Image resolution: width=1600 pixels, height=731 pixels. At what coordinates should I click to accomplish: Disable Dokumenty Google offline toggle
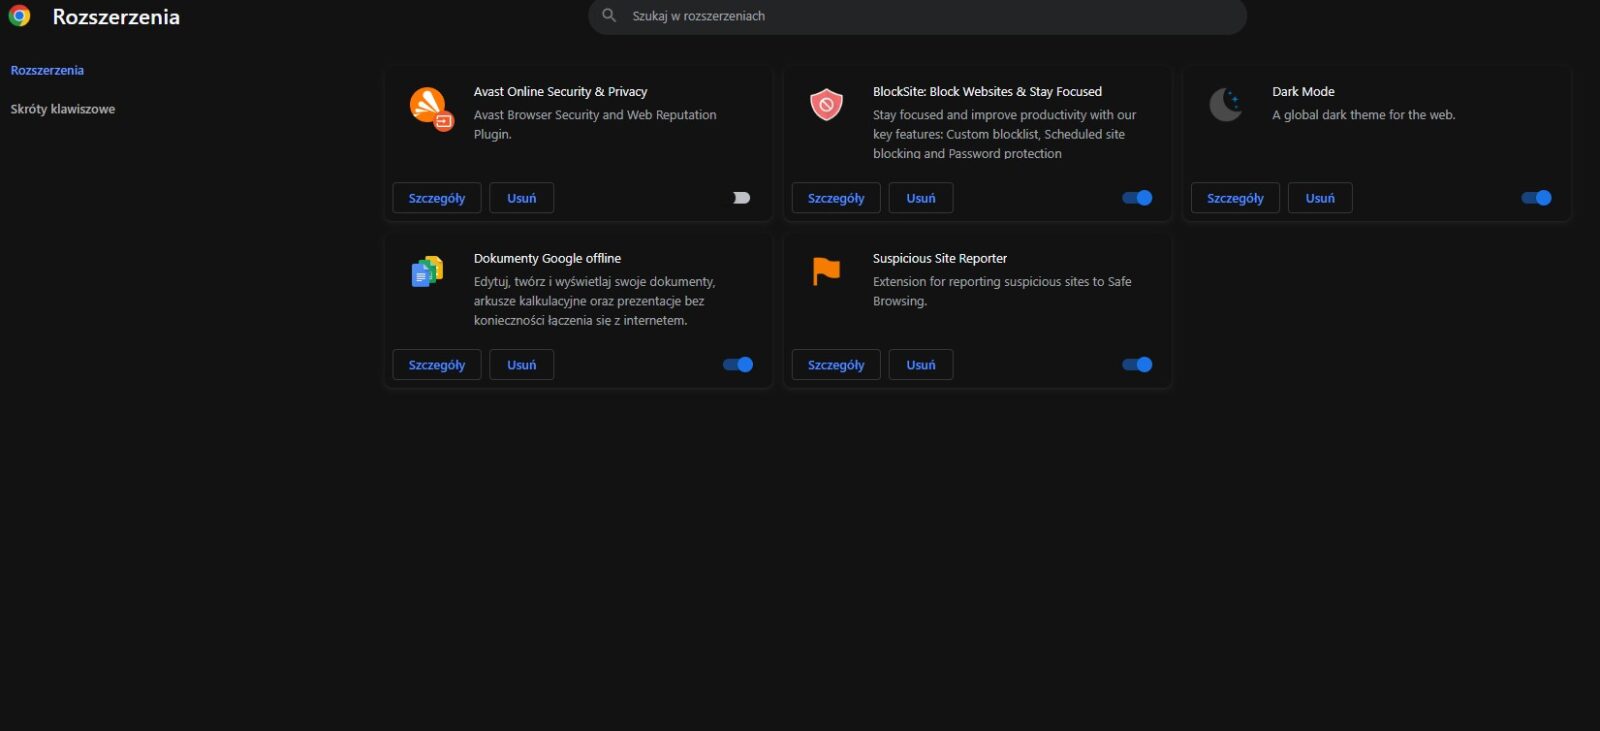point(738,365)
